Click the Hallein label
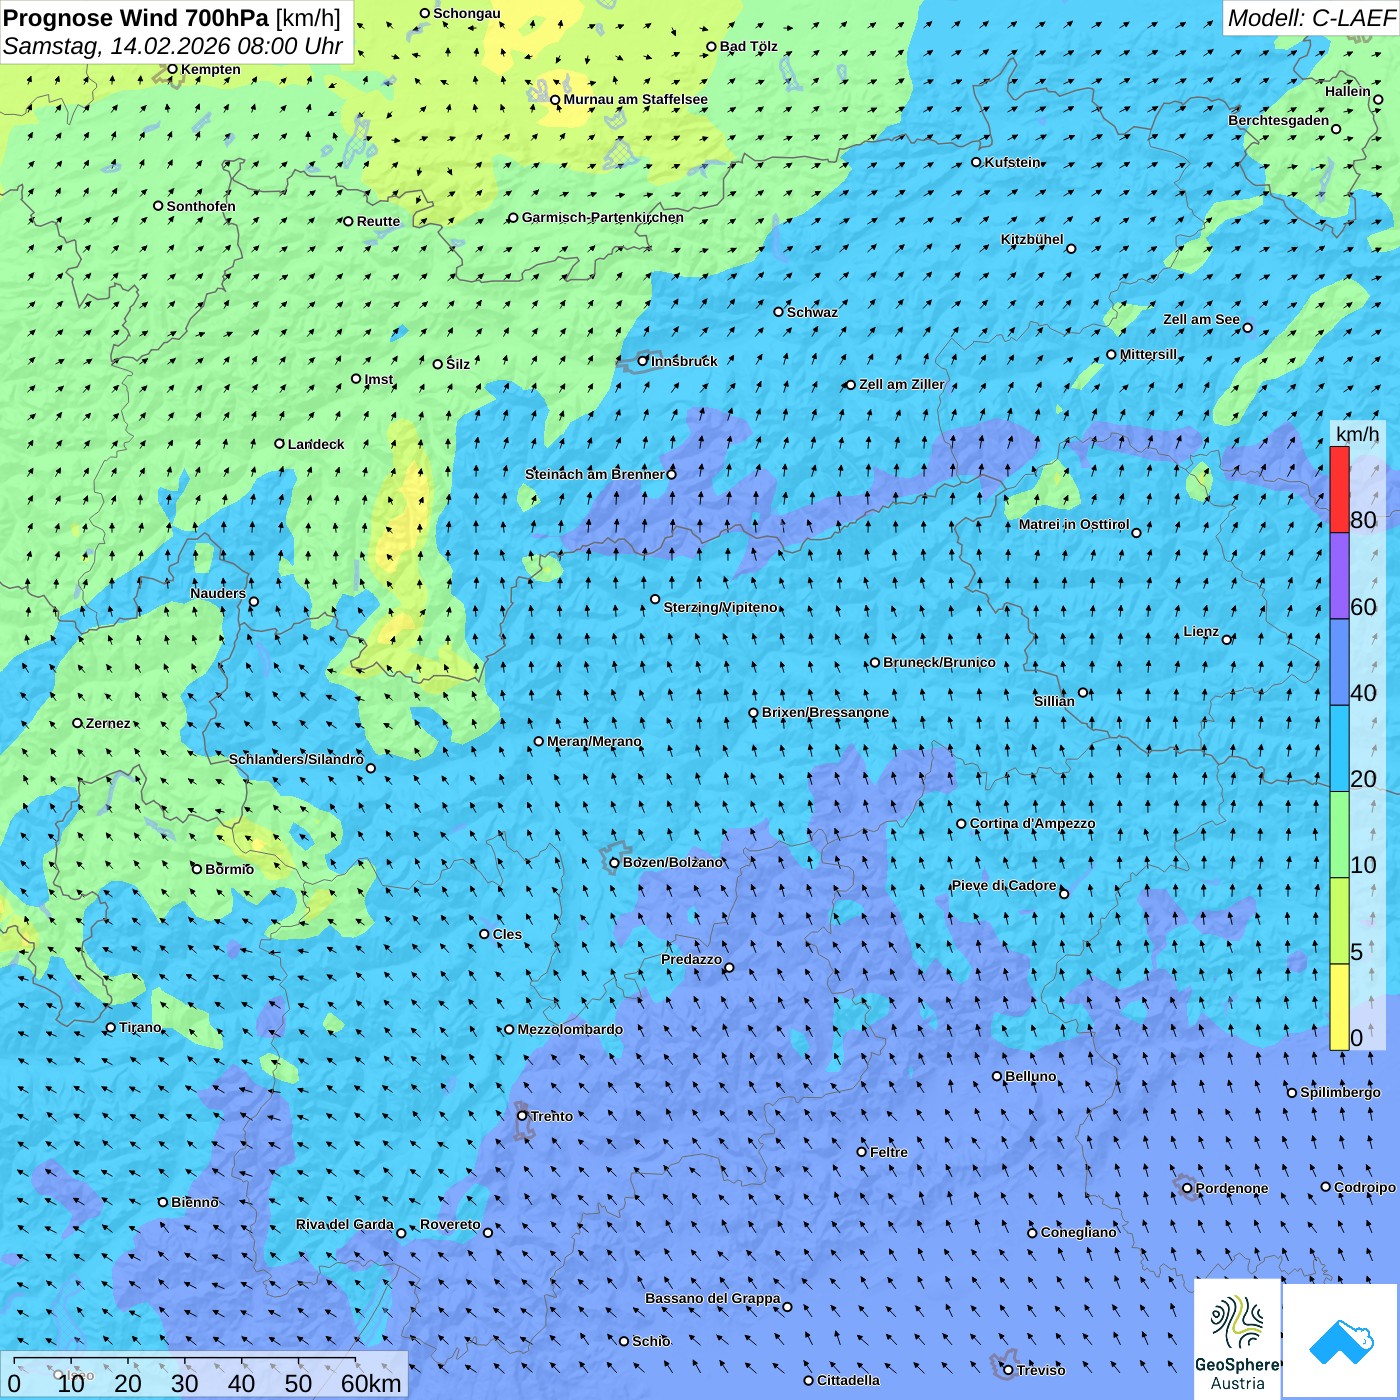This screenshot has height=1400, width=1400. [x=1348, y=91]
